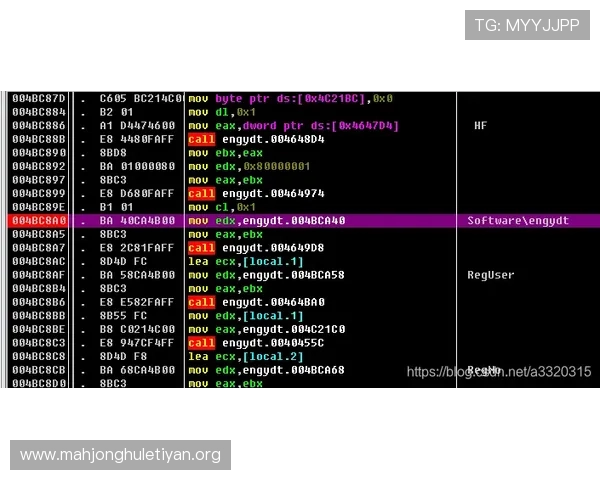Select address 004BC886 row
Image resolution: width=600 pixels, height=480 pixels.
38,126
